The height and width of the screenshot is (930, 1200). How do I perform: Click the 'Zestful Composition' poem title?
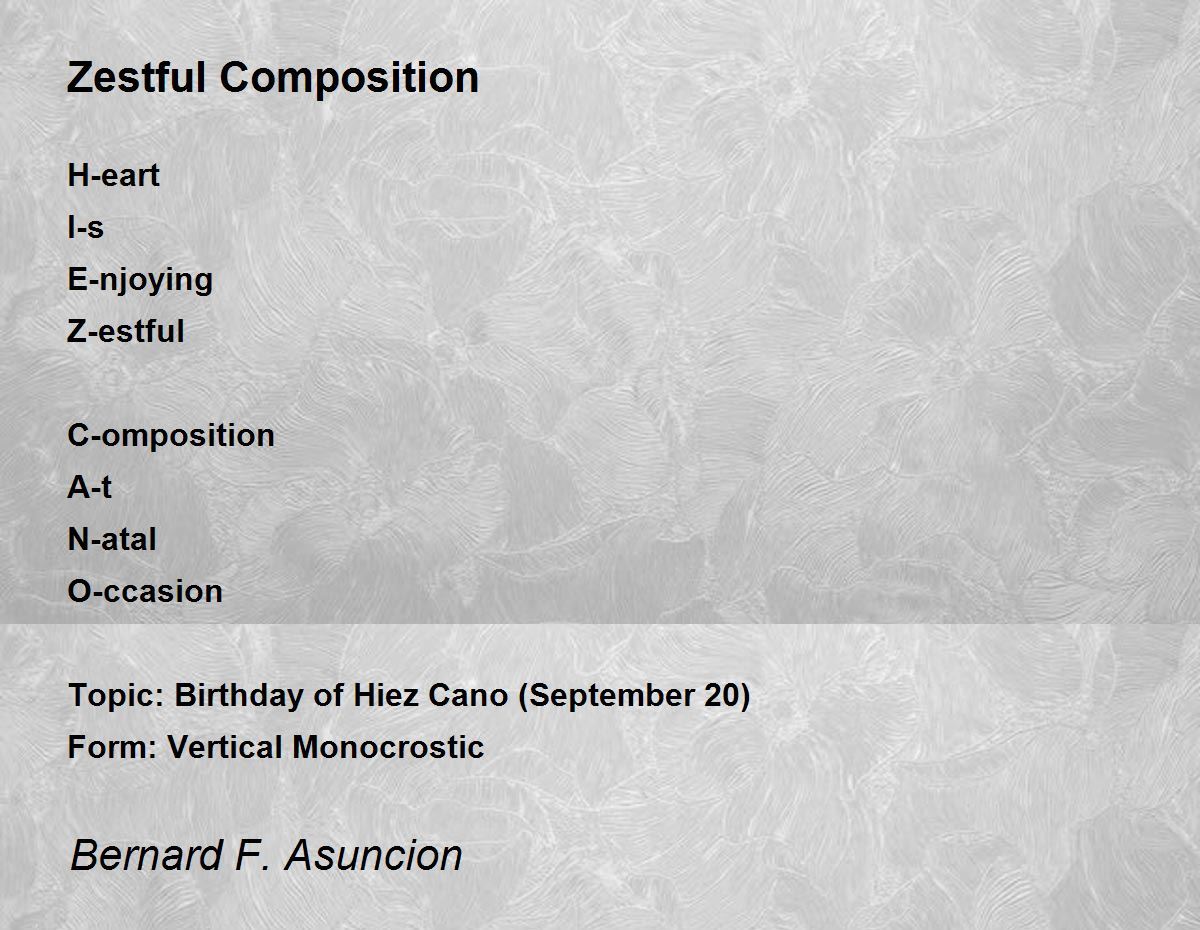[273, 77]
